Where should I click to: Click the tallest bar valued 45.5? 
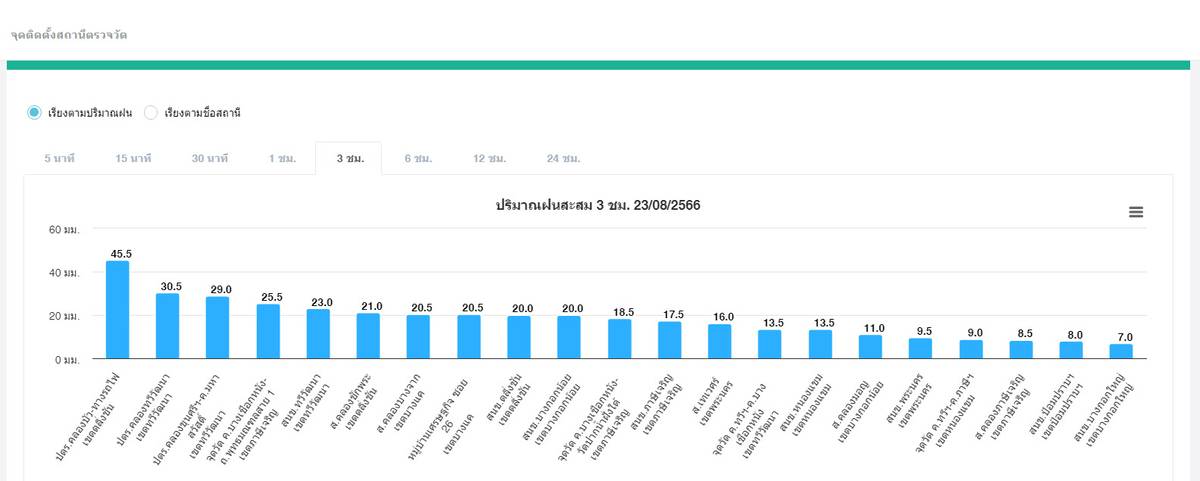tap(118, 310)
